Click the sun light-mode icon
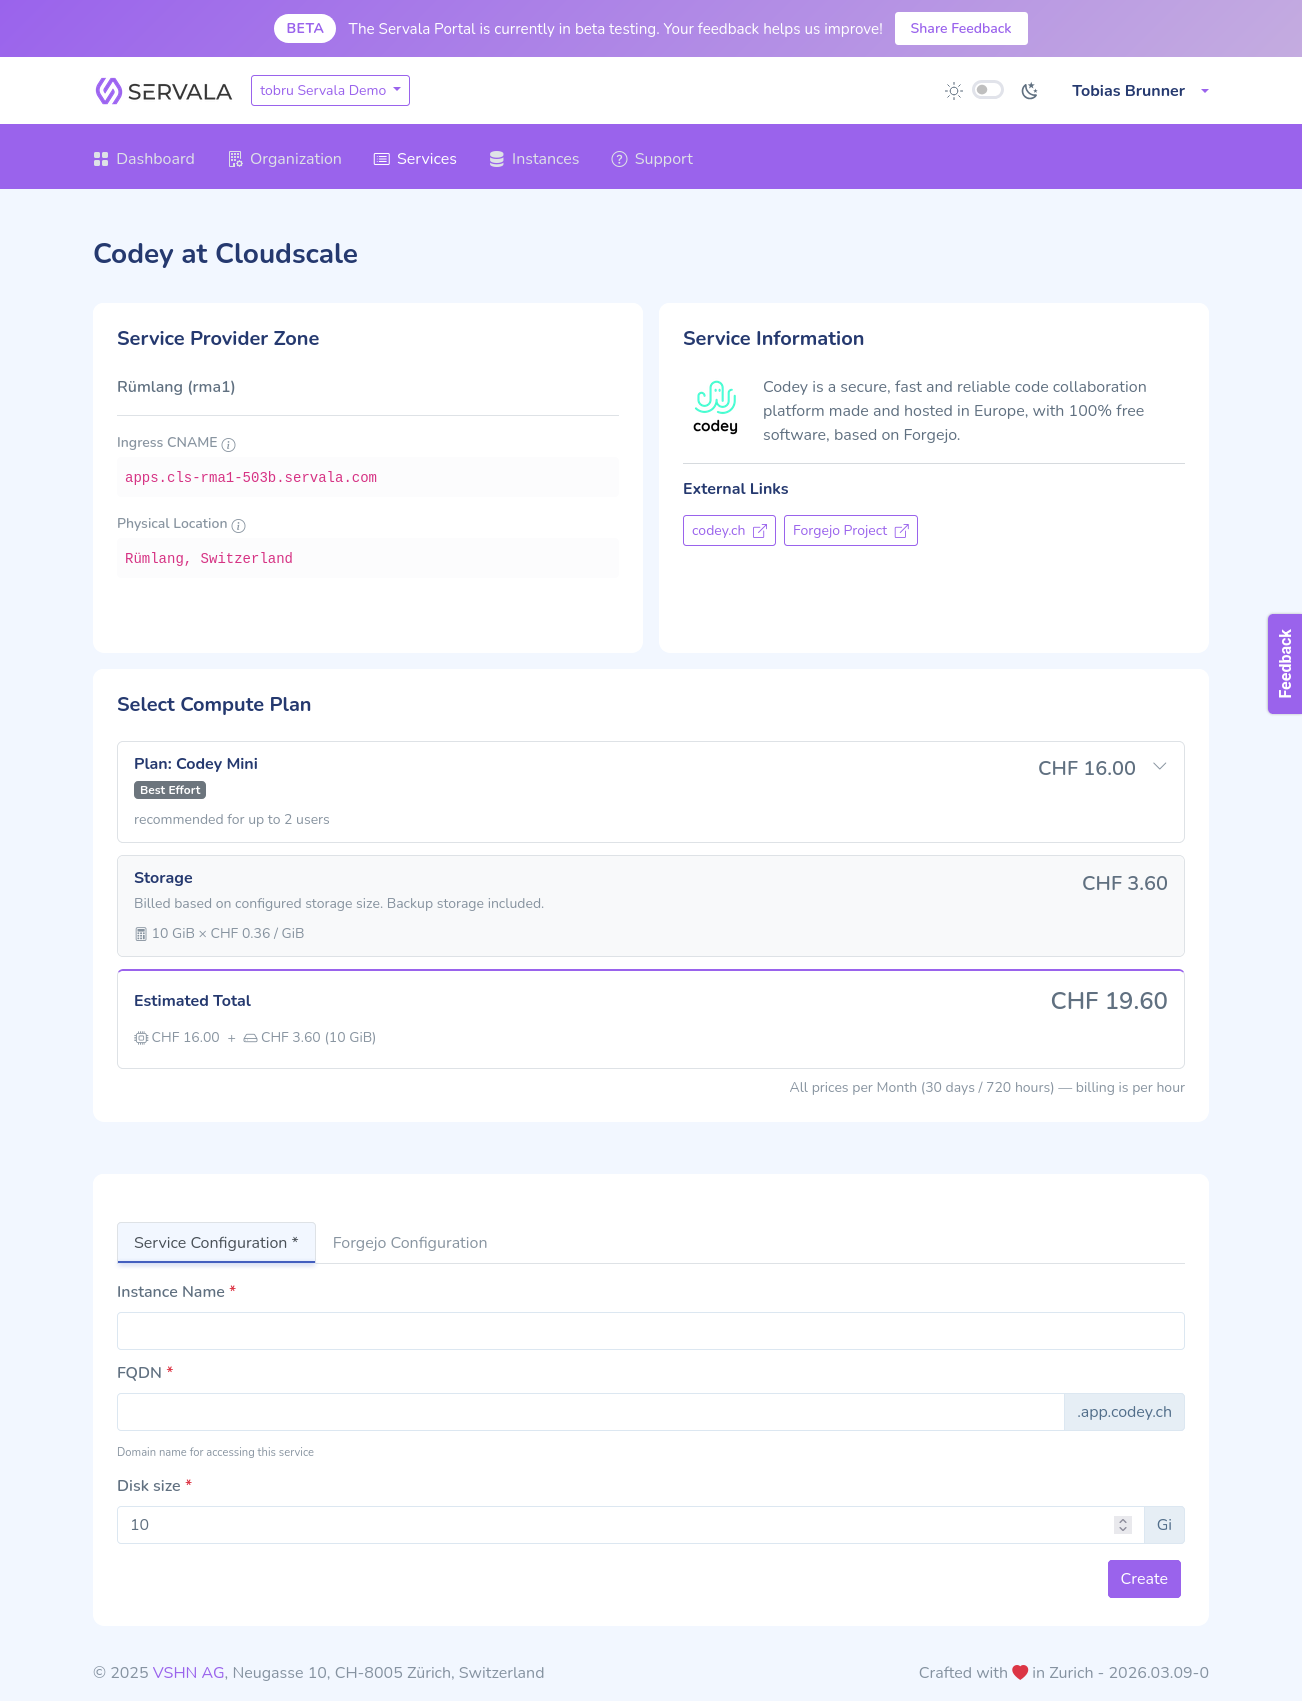 (x=954, y=91)
